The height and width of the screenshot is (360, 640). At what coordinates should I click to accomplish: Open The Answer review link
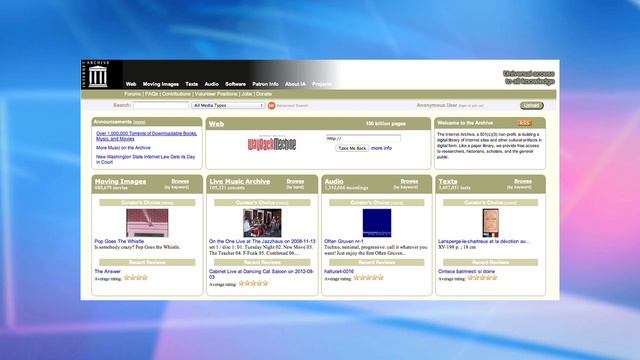pos(107,271)
